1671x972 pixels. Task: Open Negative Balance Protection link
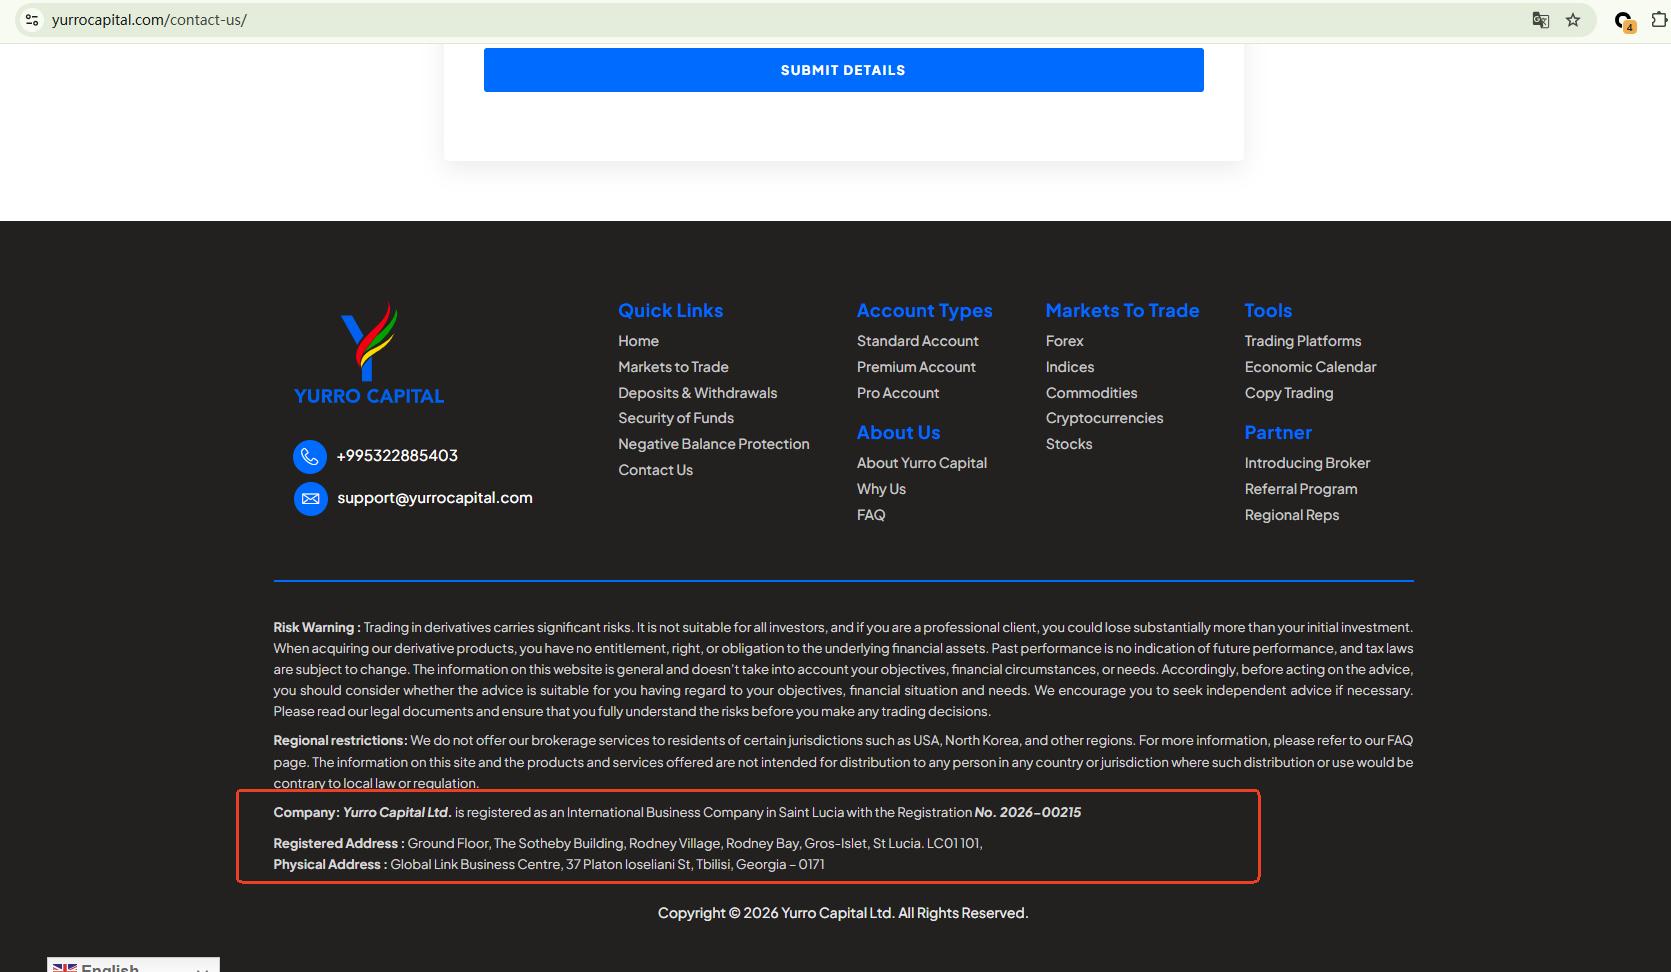click(x=714, y=444)
